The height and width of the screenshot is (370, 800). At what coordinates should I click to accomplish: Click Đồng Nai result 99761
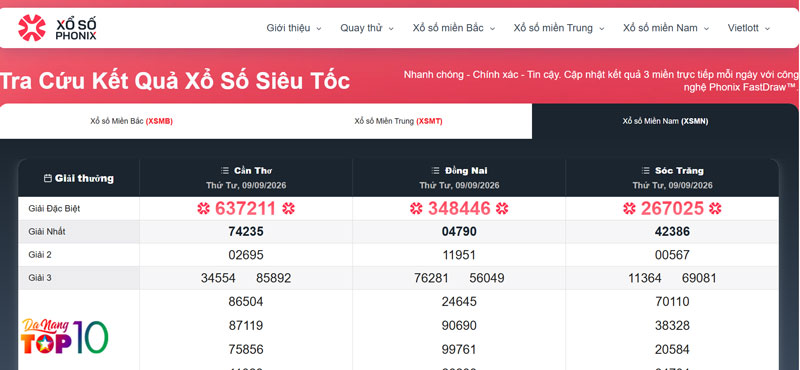459,350
